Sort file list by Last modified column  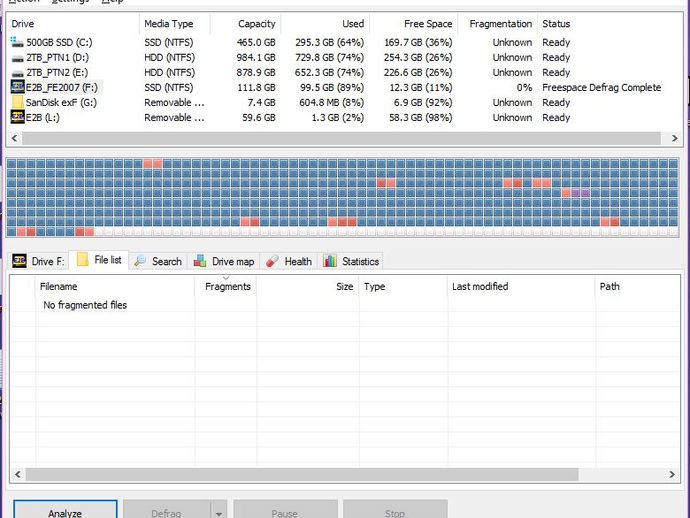[x=521, y=287]
